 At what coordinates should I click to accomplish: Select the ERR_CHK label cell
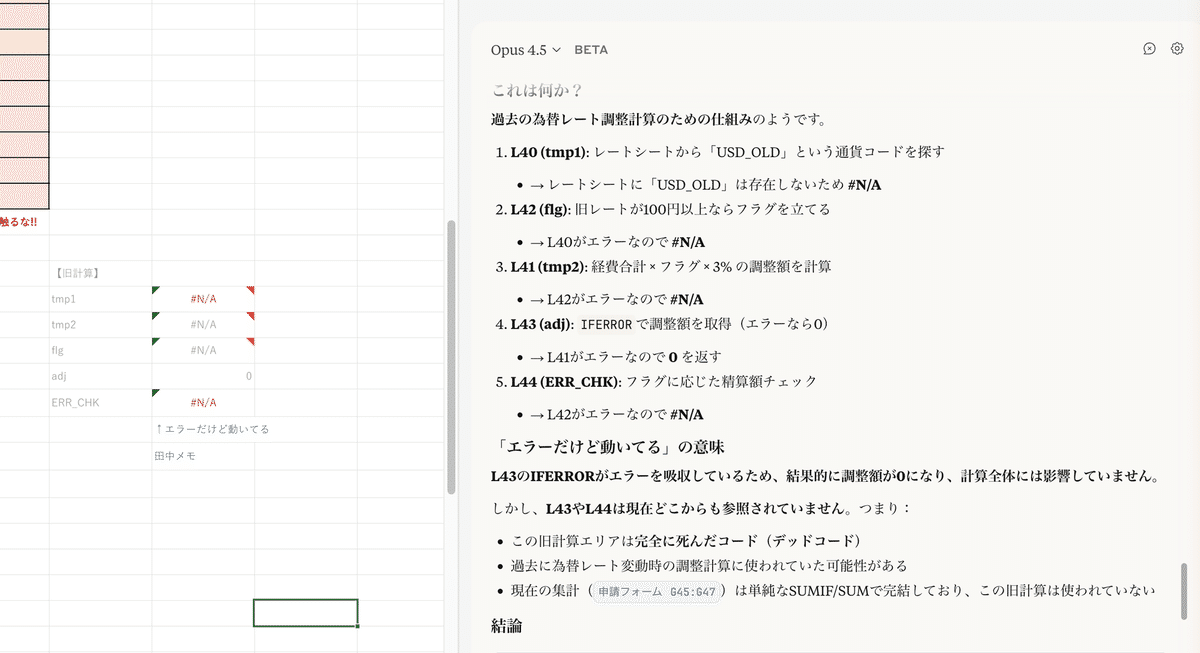[x=100, y=403]
